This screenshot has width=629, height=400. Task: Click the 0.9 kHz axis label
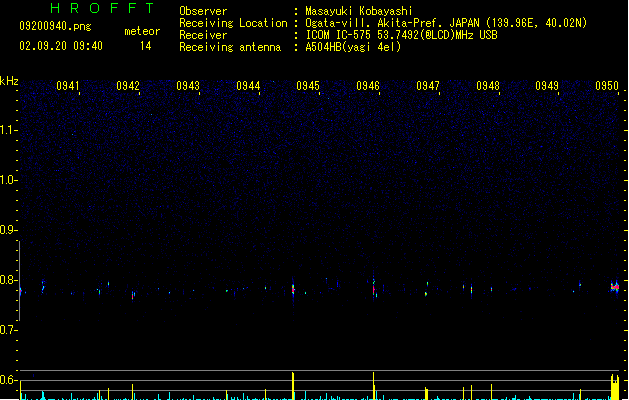tap(8, 230)
